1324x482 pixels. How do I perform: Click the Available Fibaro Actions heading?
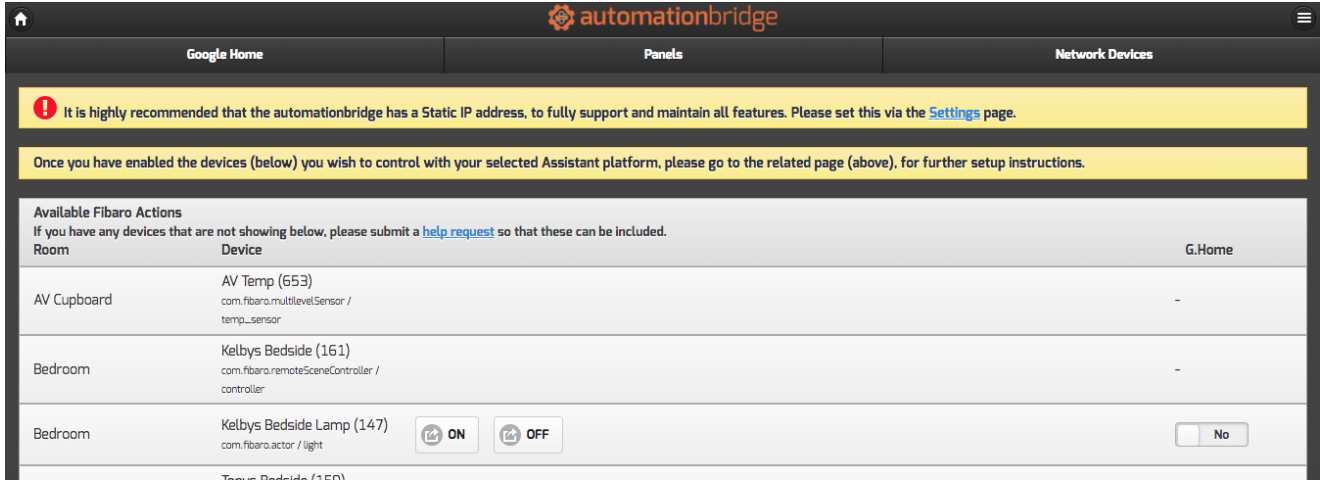(107, 213)
